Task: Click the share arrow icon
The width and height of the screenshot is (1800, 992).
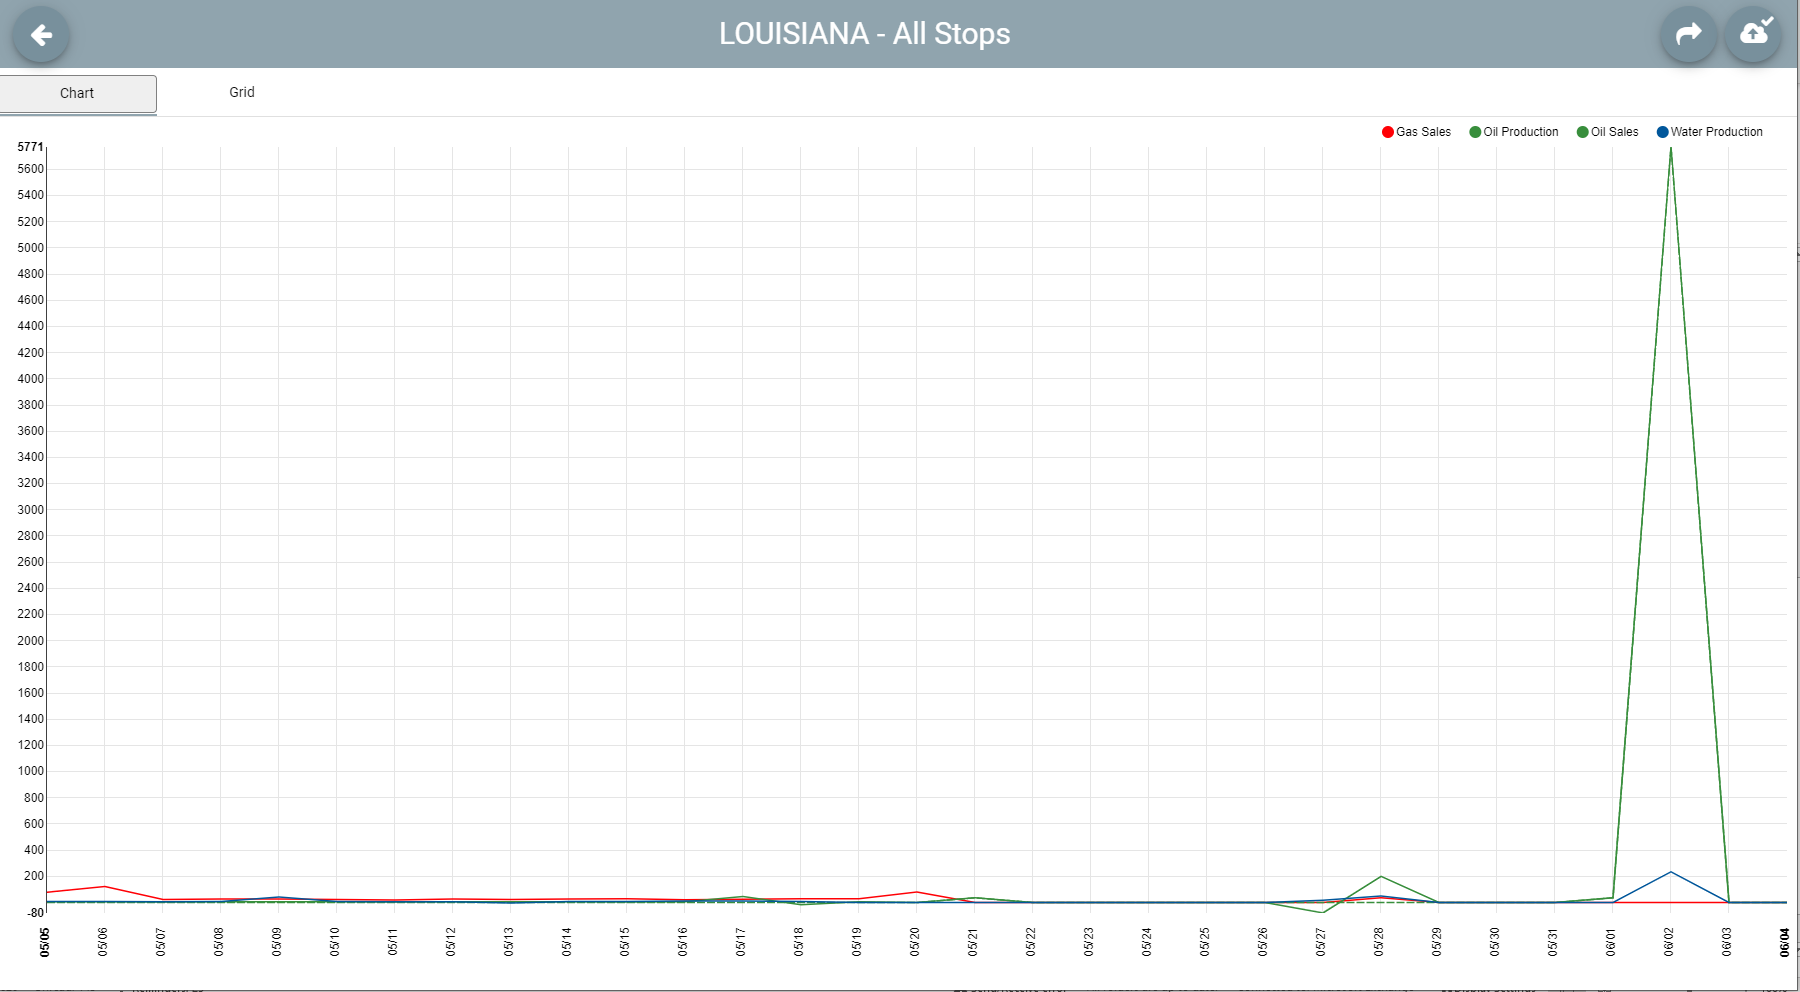Action: point(1688,35)
